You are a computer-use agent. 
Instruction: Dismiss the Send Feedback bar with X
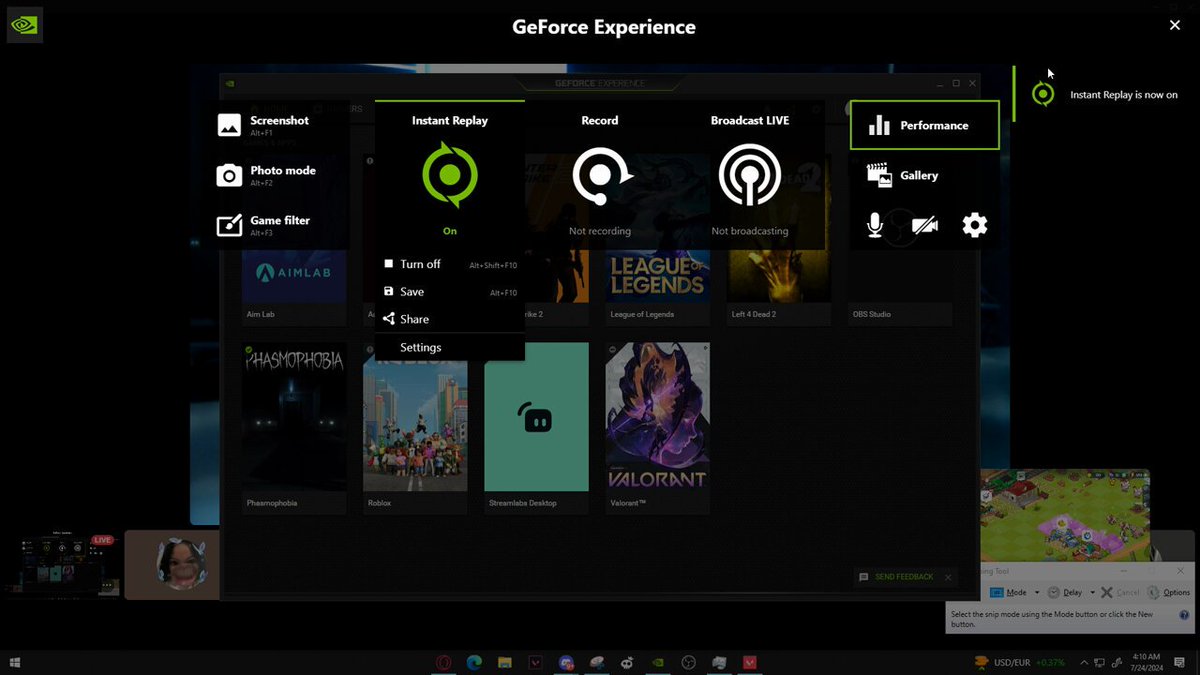(x=948, y=577)
